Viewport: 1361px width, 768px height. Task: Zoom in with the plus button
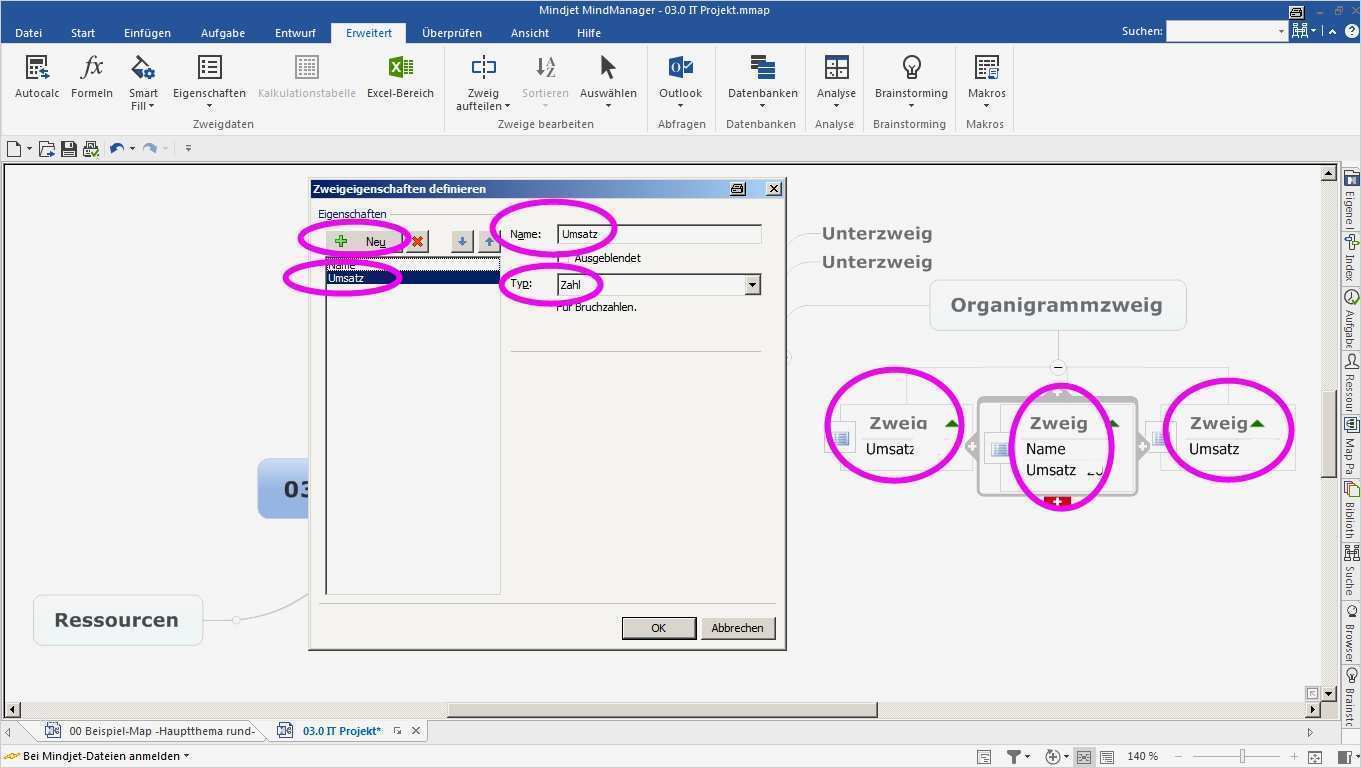coord(1295,757)
